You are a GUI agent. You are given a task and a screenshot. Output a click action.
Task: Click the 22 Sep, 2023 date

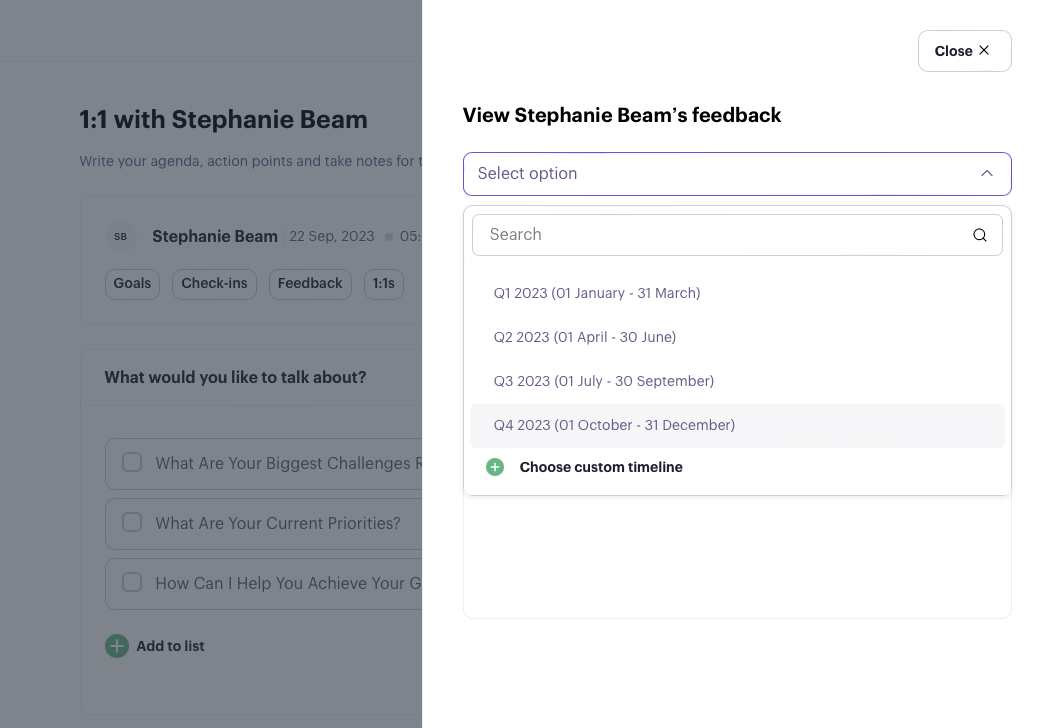click(332, 236)
